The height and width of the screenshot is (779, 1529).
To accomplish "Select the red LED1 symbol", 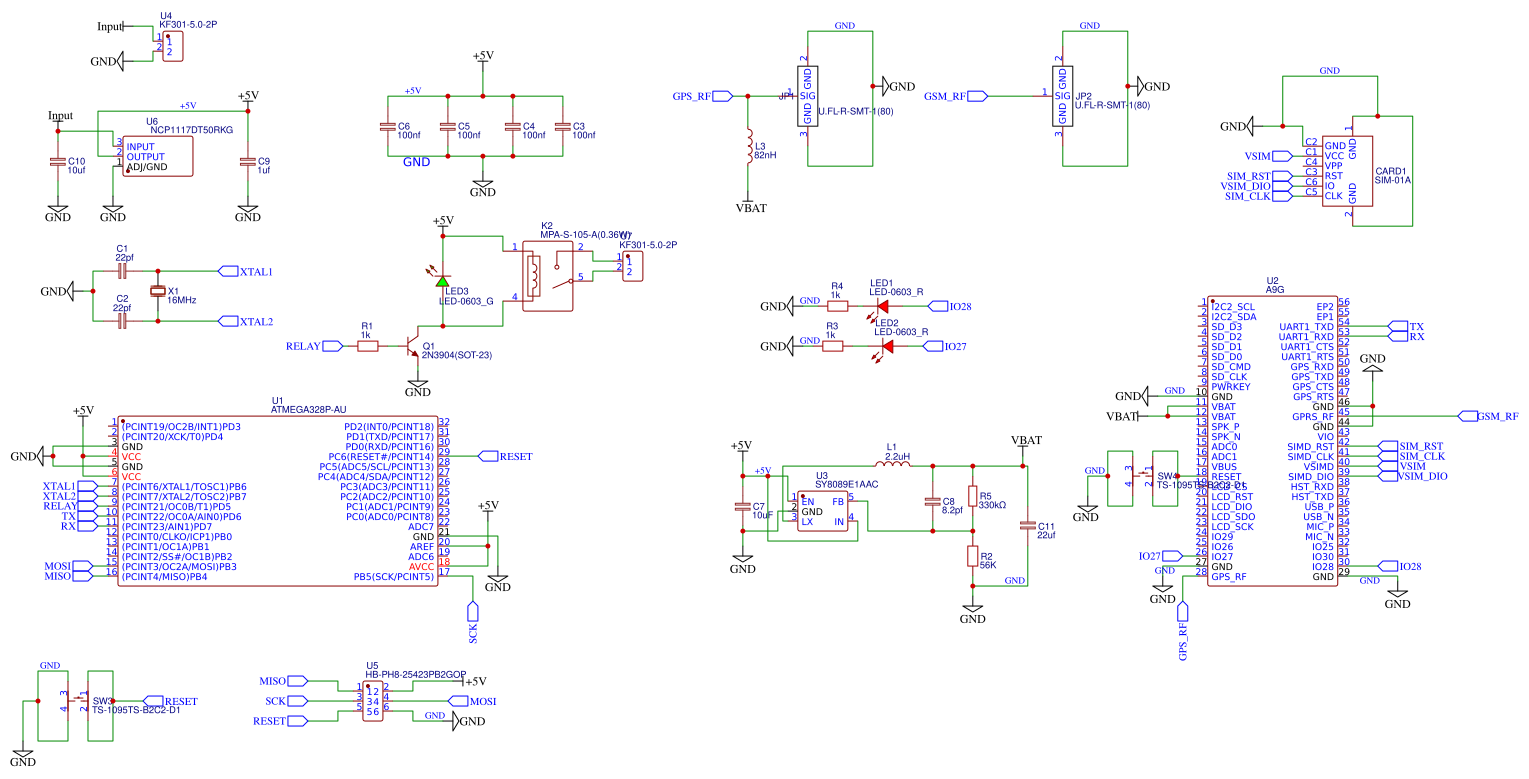I will point(884,306).
